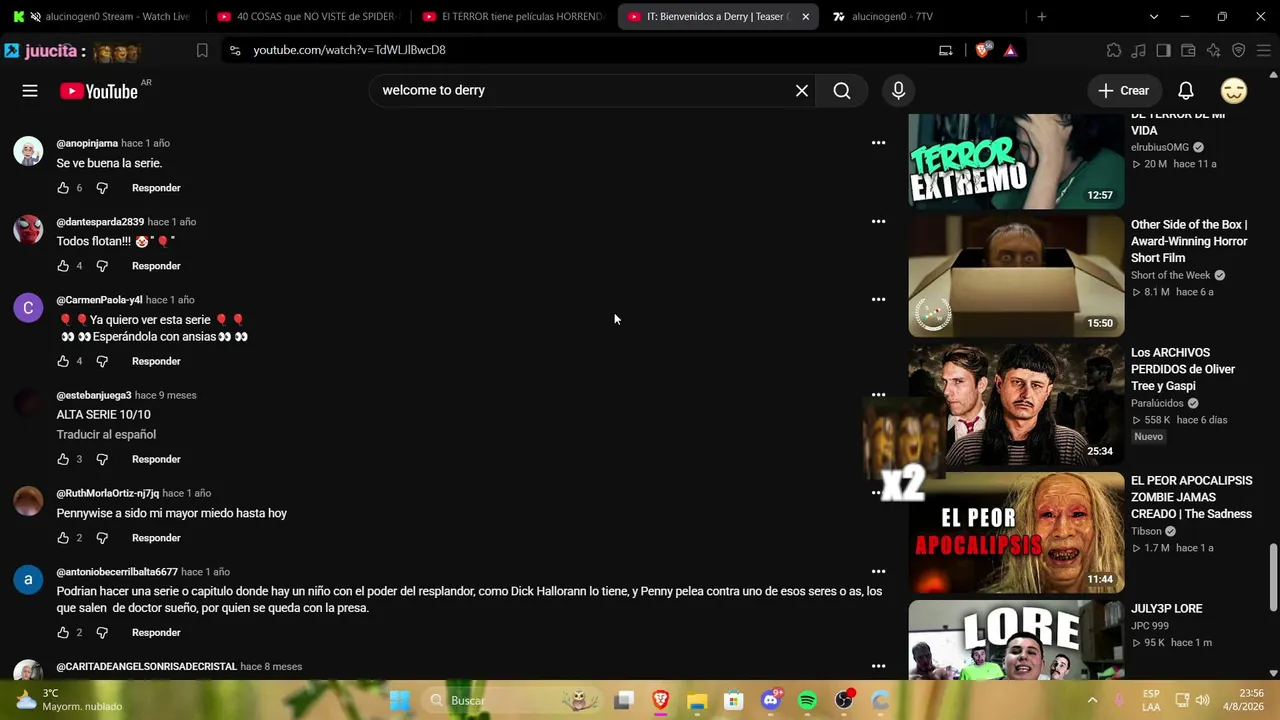This screenshot has height=720, width=1280.
Task: Like the comment by @anopinjama
Action: tap(63, 188)
